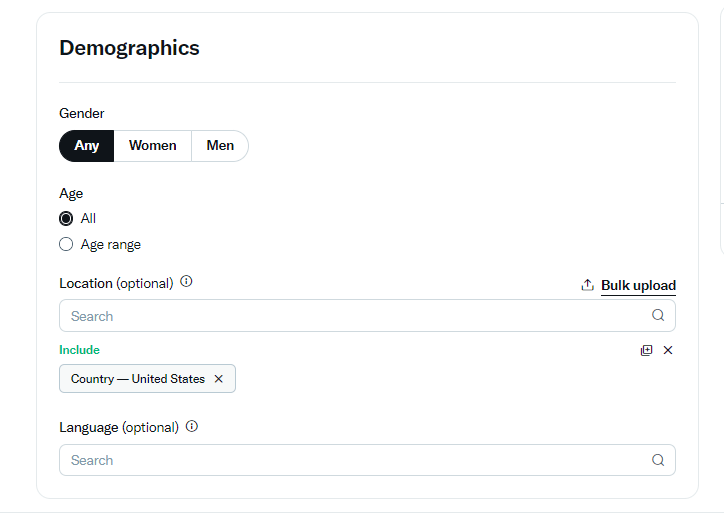724x516 pixels.
Task: Click the Include label
Action: coord(79,350)
